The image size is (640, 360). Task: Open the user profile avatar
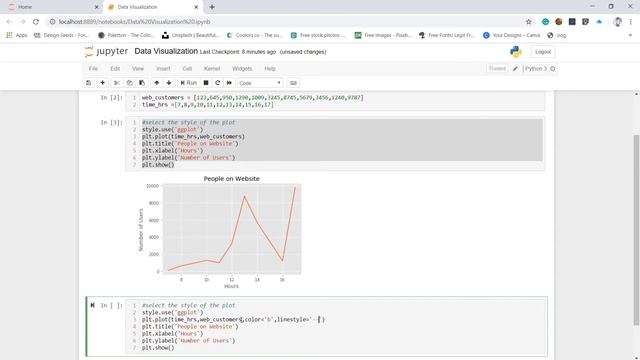tap(617, 22)
